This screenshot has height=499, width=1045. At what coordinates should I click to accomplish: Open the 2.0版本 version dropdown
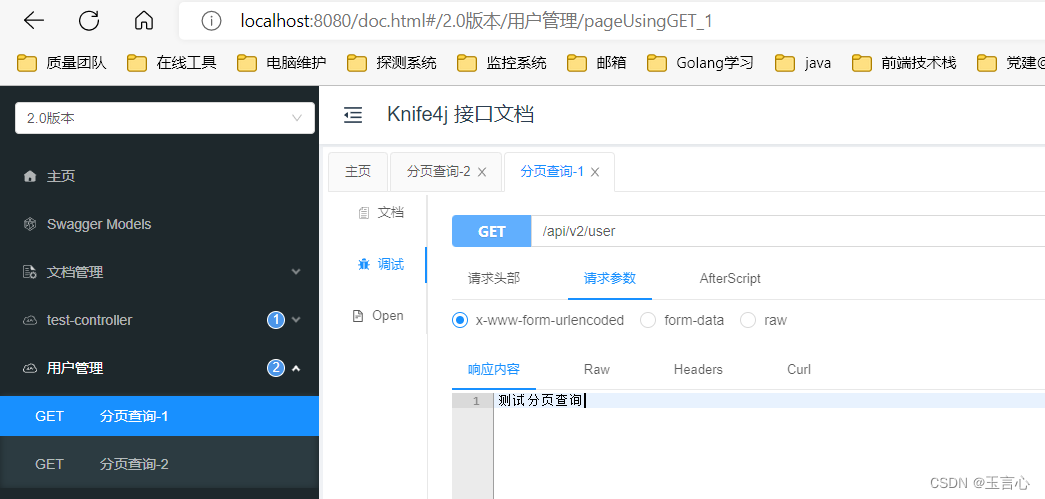[165, 118]
